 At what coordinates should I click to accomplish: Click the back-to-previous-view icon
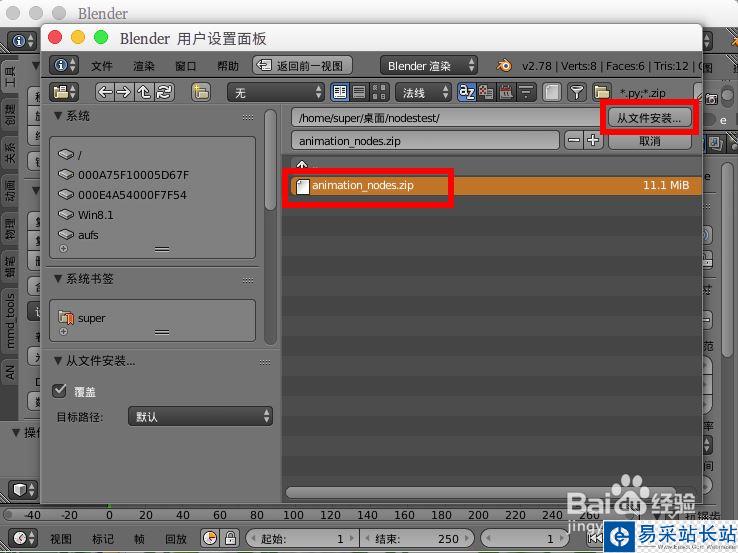click(264, 65)
